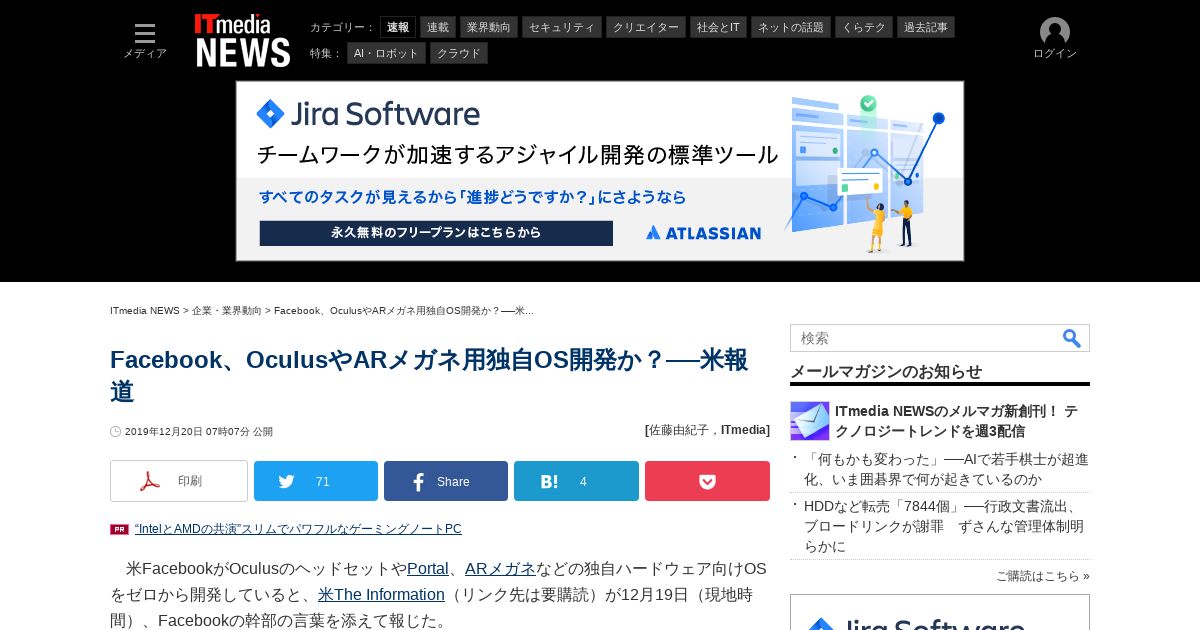
Task: Open the hamburger メディア menu icon
Action: coord(145,34)
